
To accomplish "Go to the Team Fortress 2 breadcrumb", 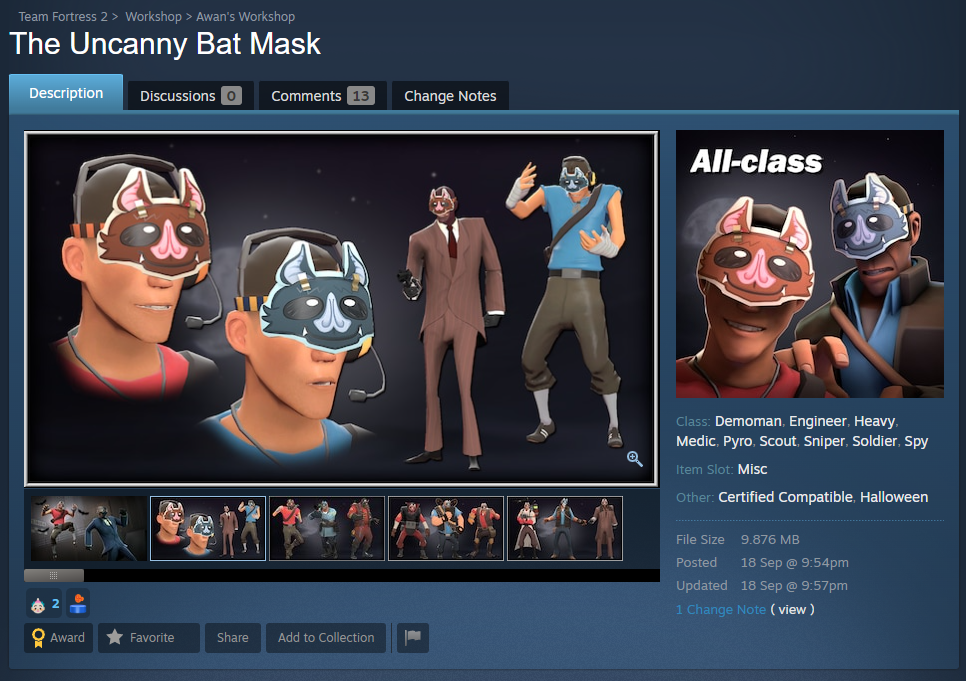I will [63, 17].
